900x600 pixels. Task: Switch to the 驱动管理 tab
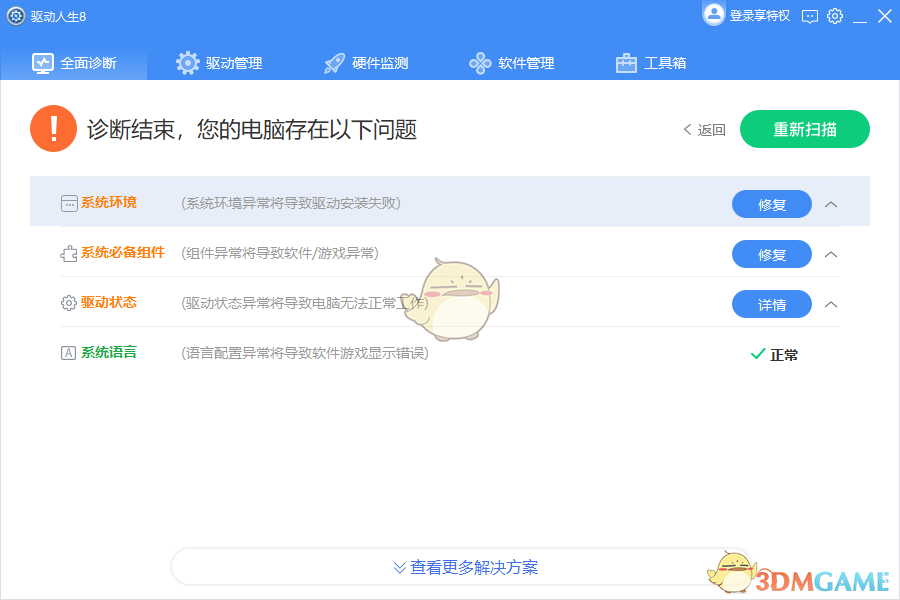[219, 63]
